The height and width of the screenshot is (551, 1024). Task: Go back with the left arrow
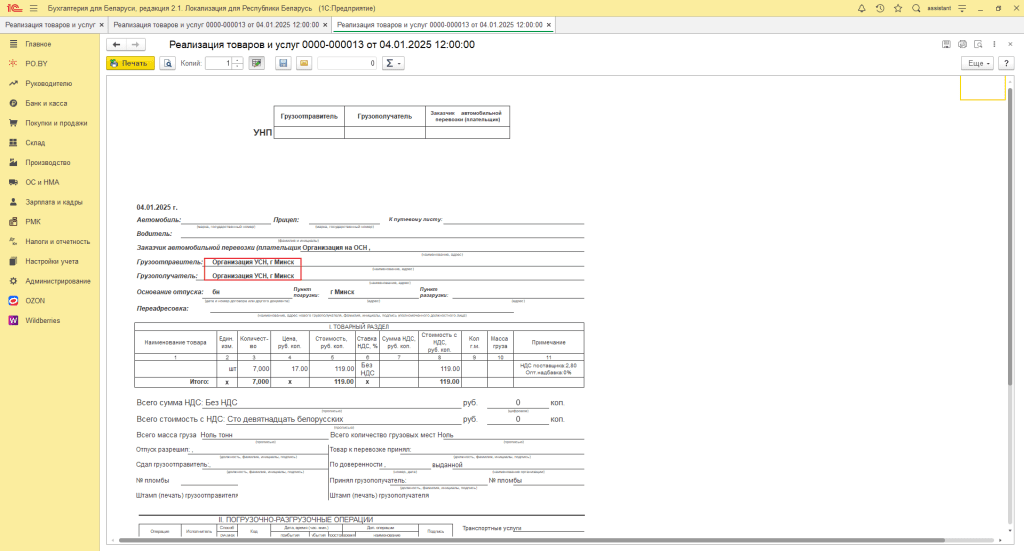tap(116, 44)
